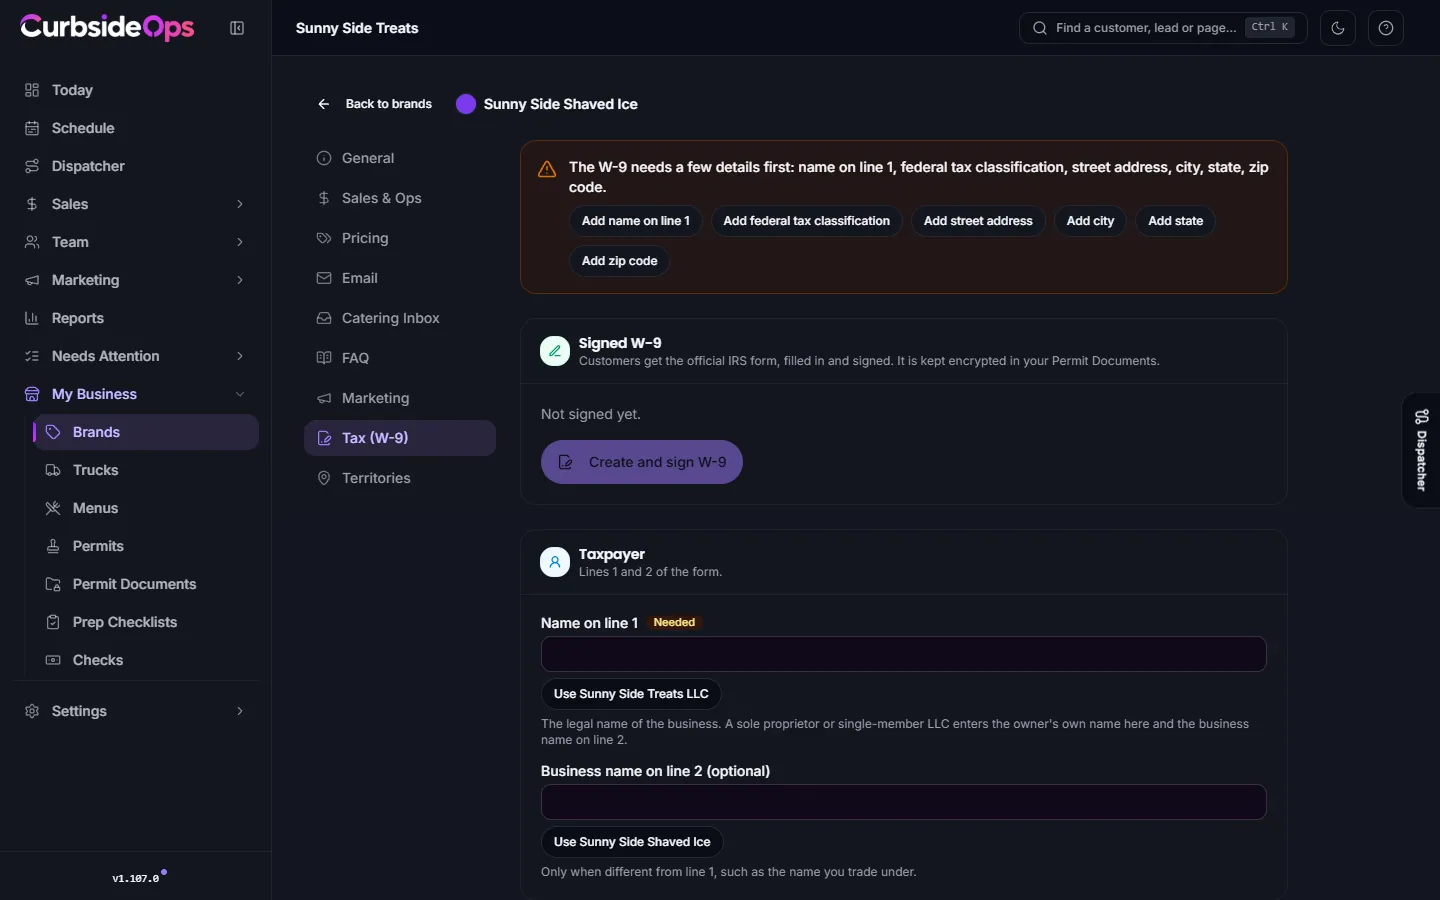Screen dimensions: 1440x900
Task: Click the Back to brands arrow
Action: 323,104
